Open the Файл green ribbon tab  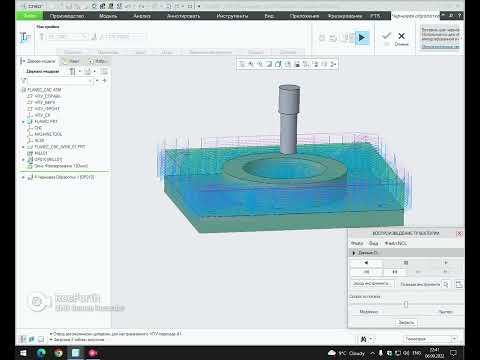pyautogui.click(x=29, y=15)
